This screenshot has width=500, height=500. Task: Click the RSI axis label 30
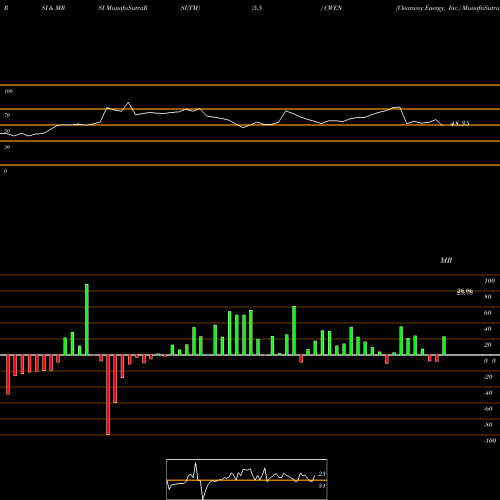7,147
